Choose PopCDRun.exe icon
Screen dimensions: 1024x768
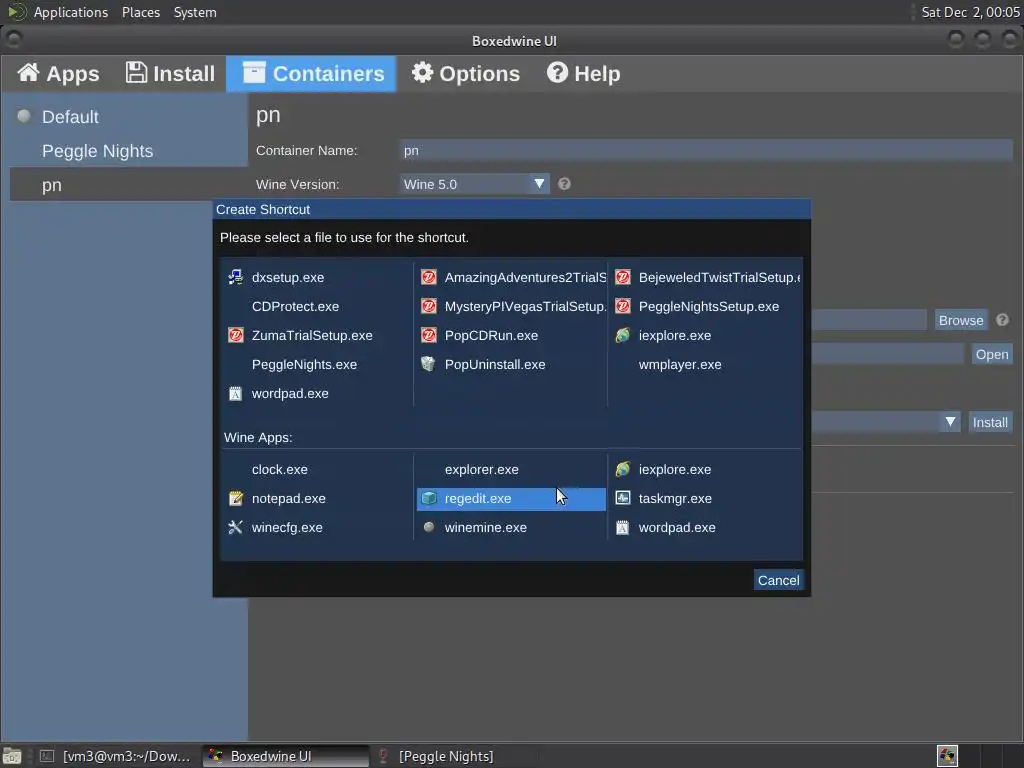[428, 336]
